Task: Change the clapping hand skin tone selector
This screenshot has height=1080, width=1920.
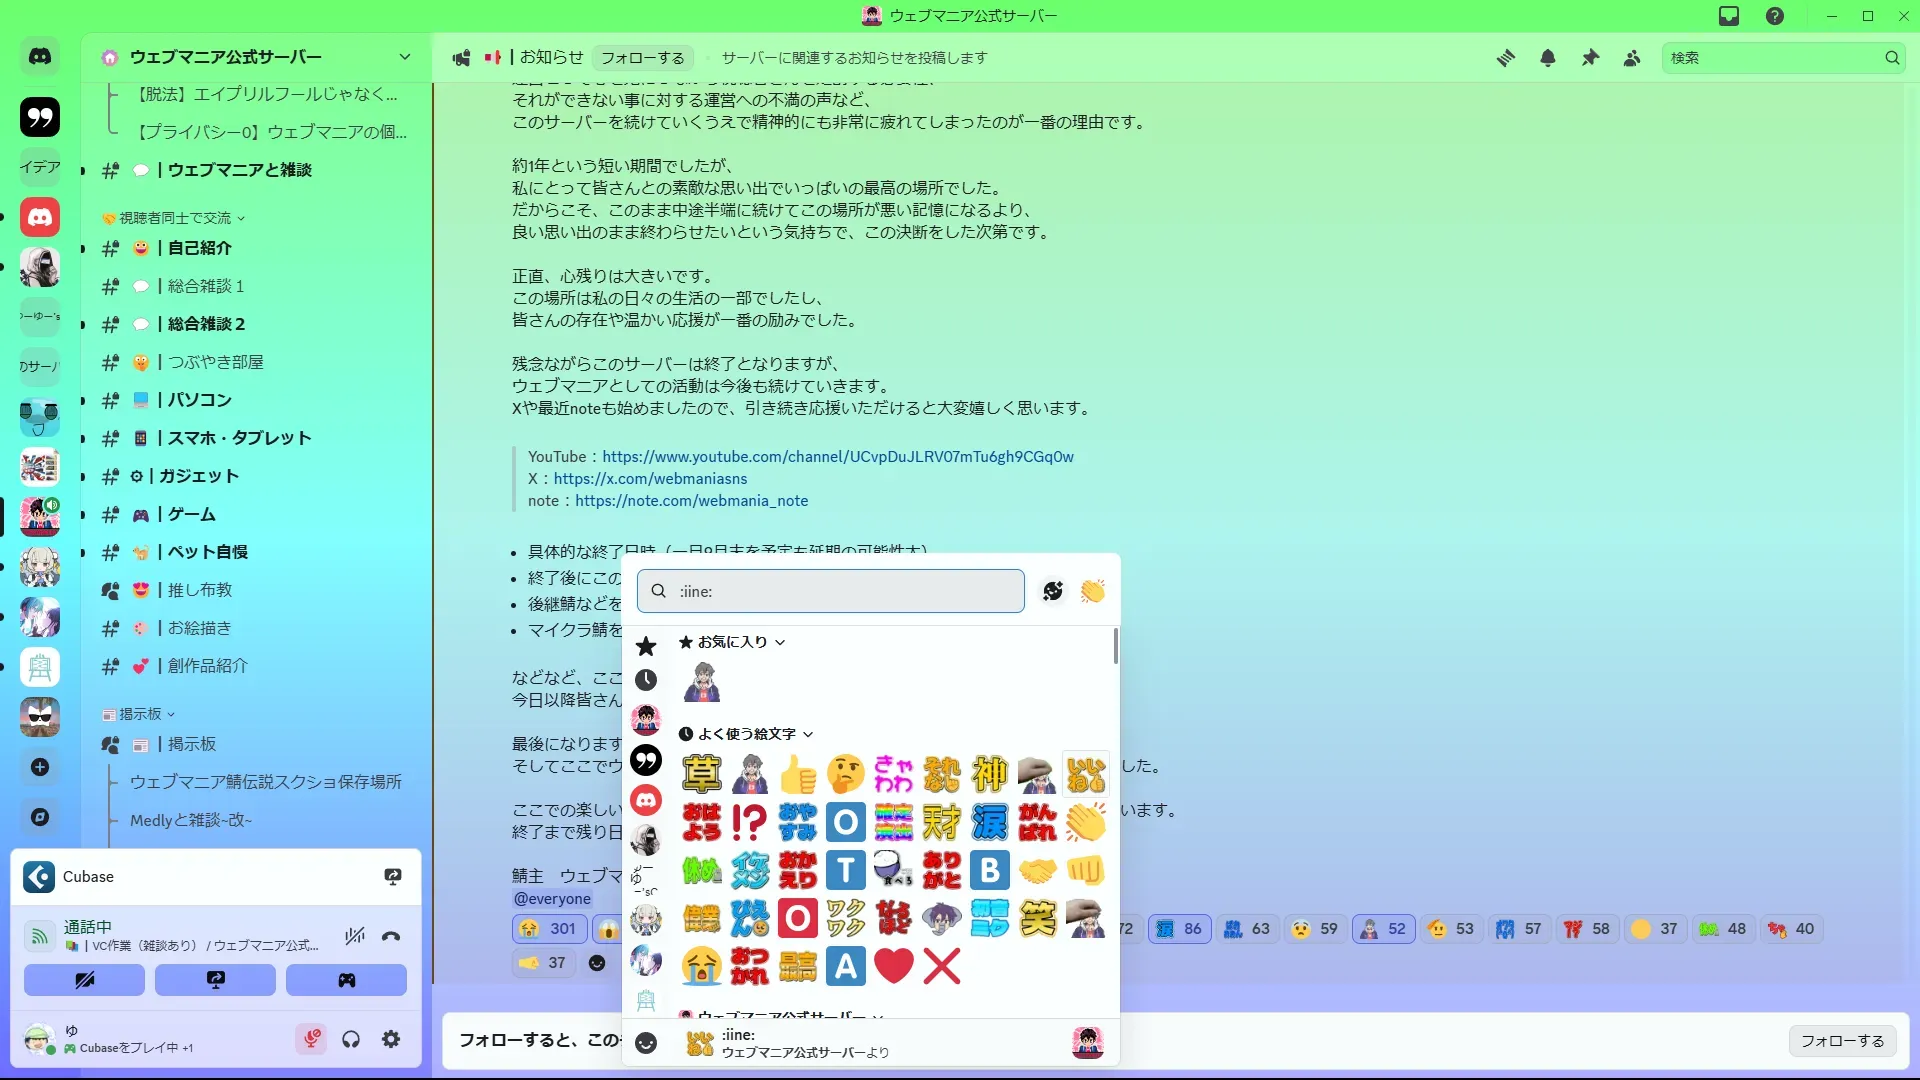Action: pyautogui.click(x=1092, y=591)
